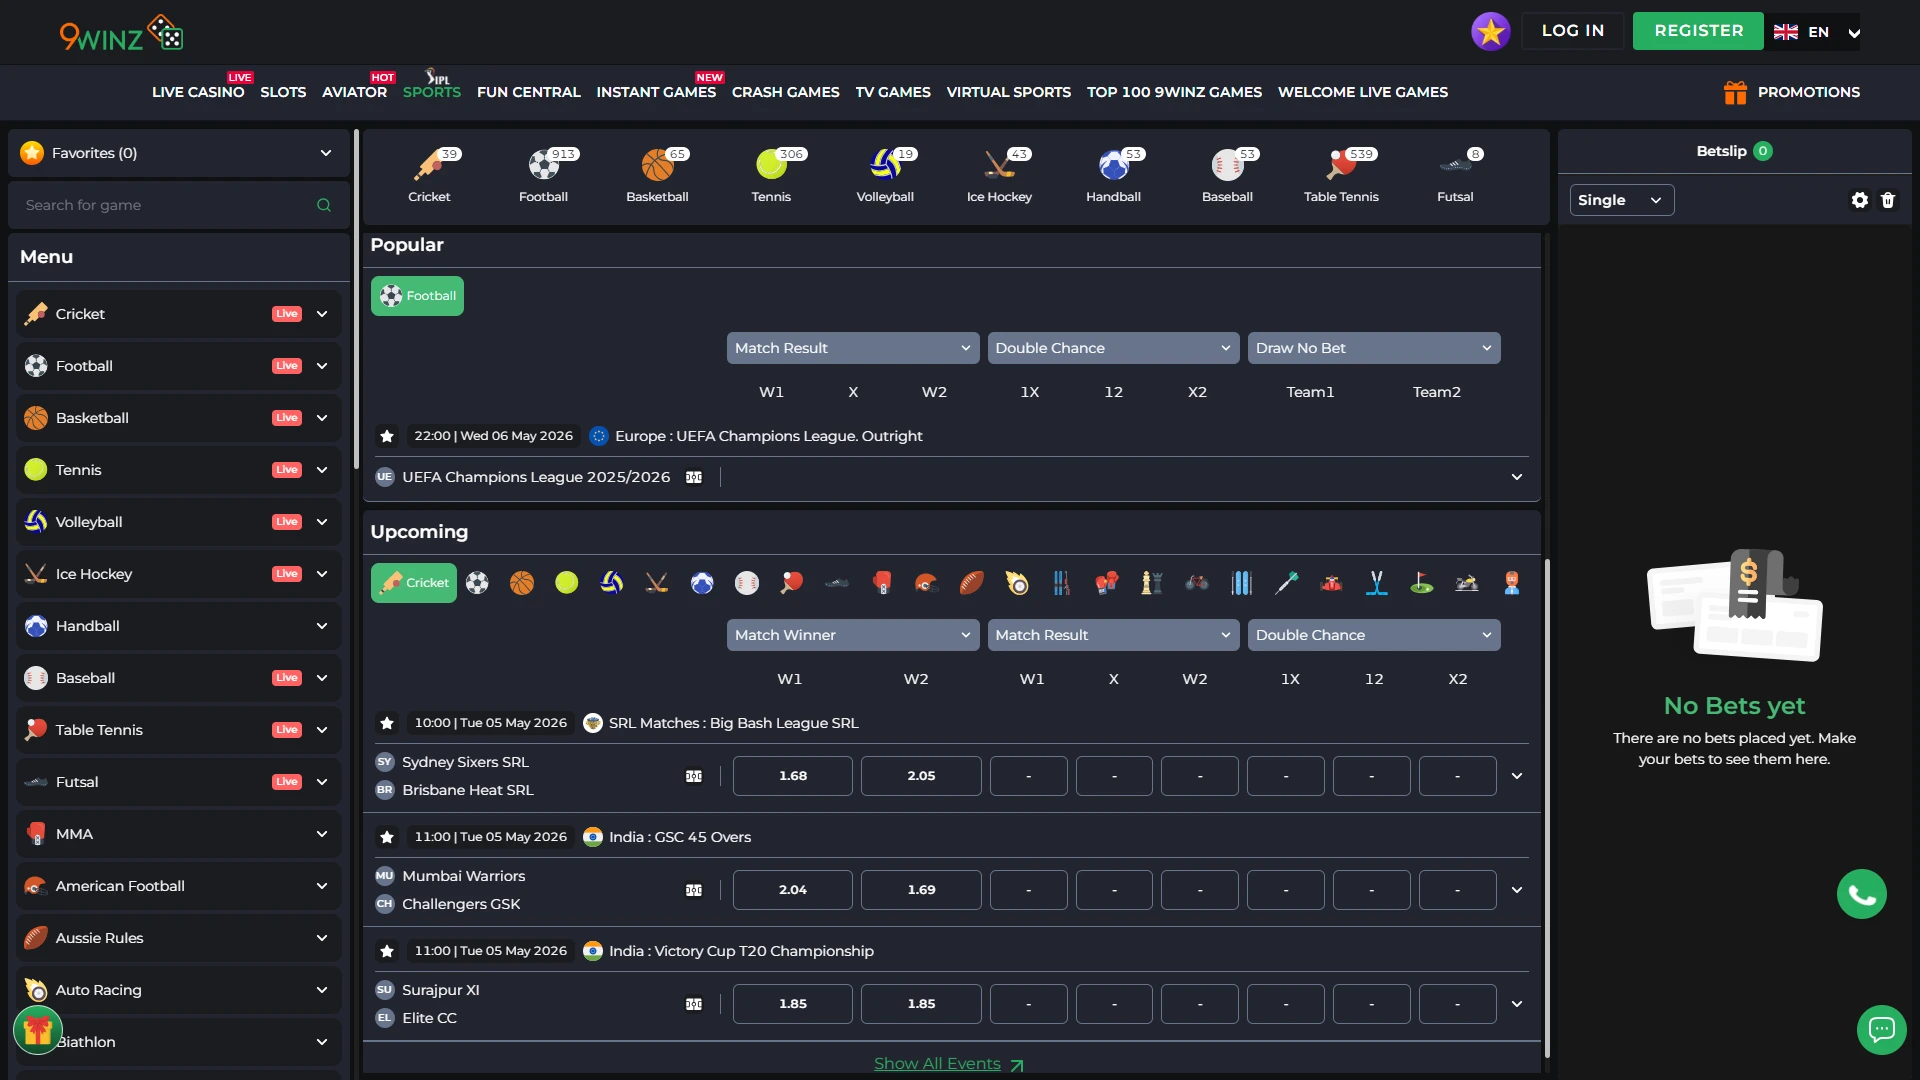
Task: Toggle the Football filter chip under Popular
Action: point(417,296)
